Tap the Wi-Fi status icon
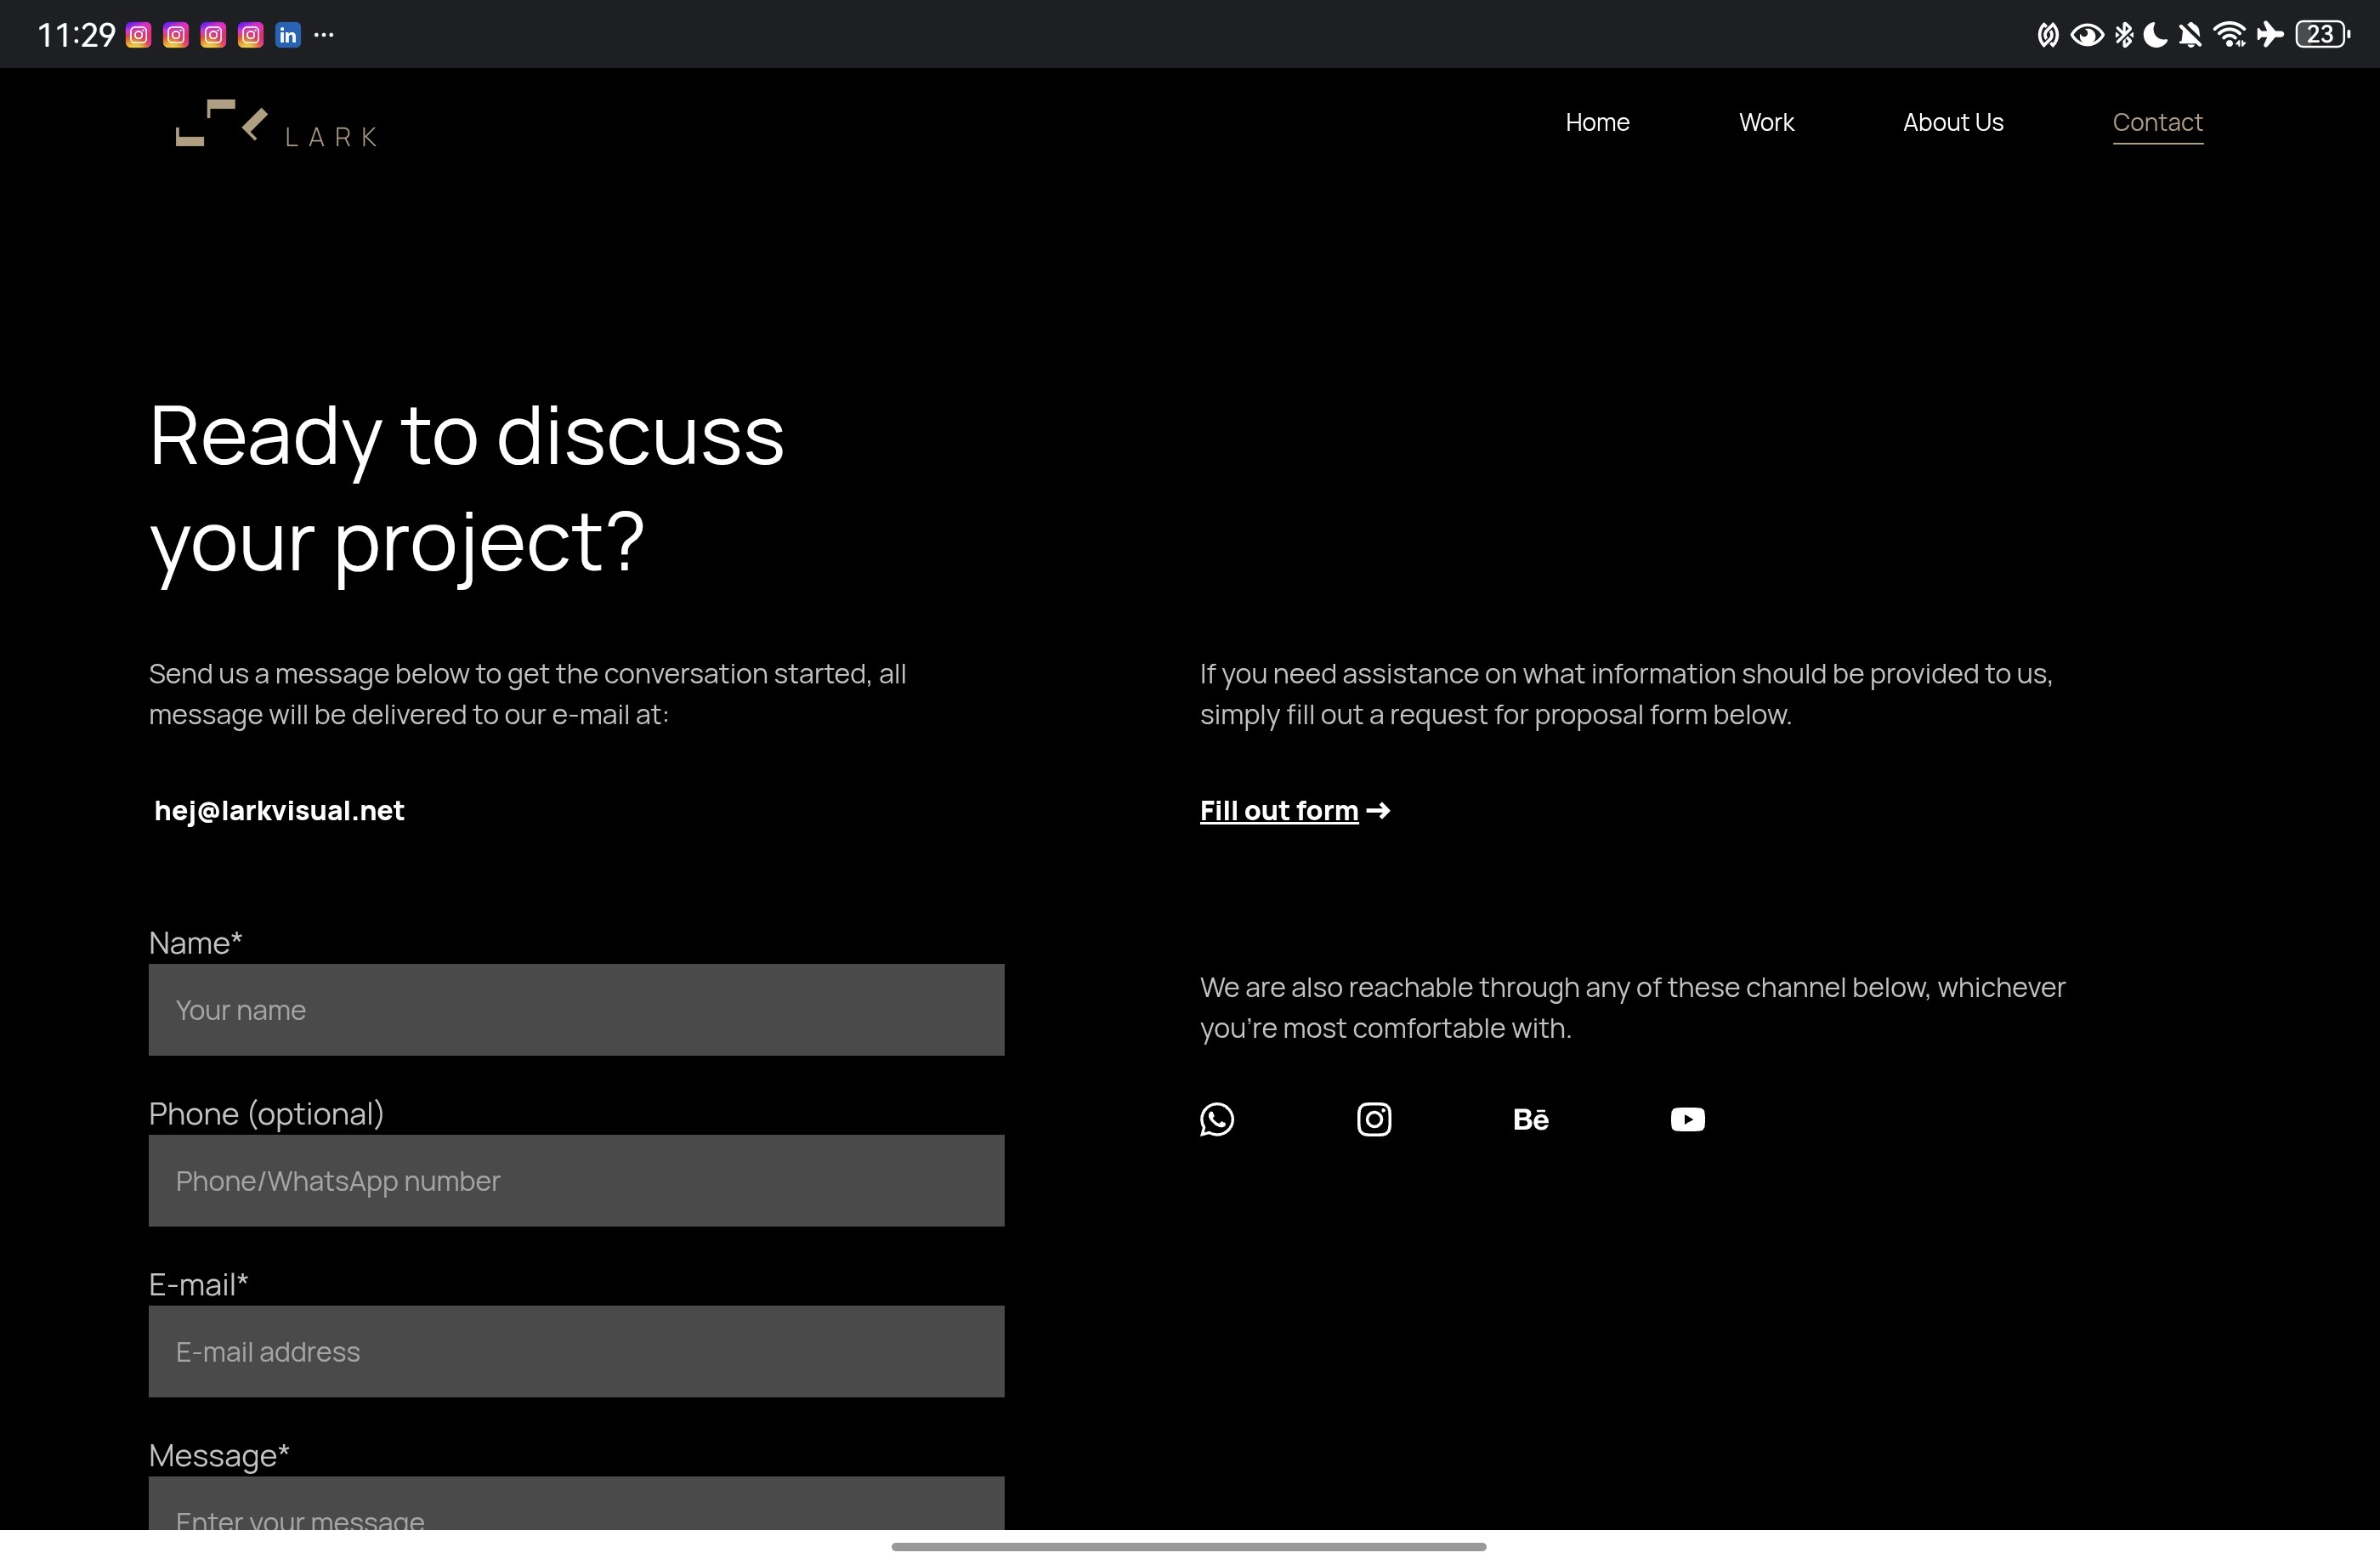Image resolution: width=2380 pixels, height=1564 pixels. (2229, 35)
